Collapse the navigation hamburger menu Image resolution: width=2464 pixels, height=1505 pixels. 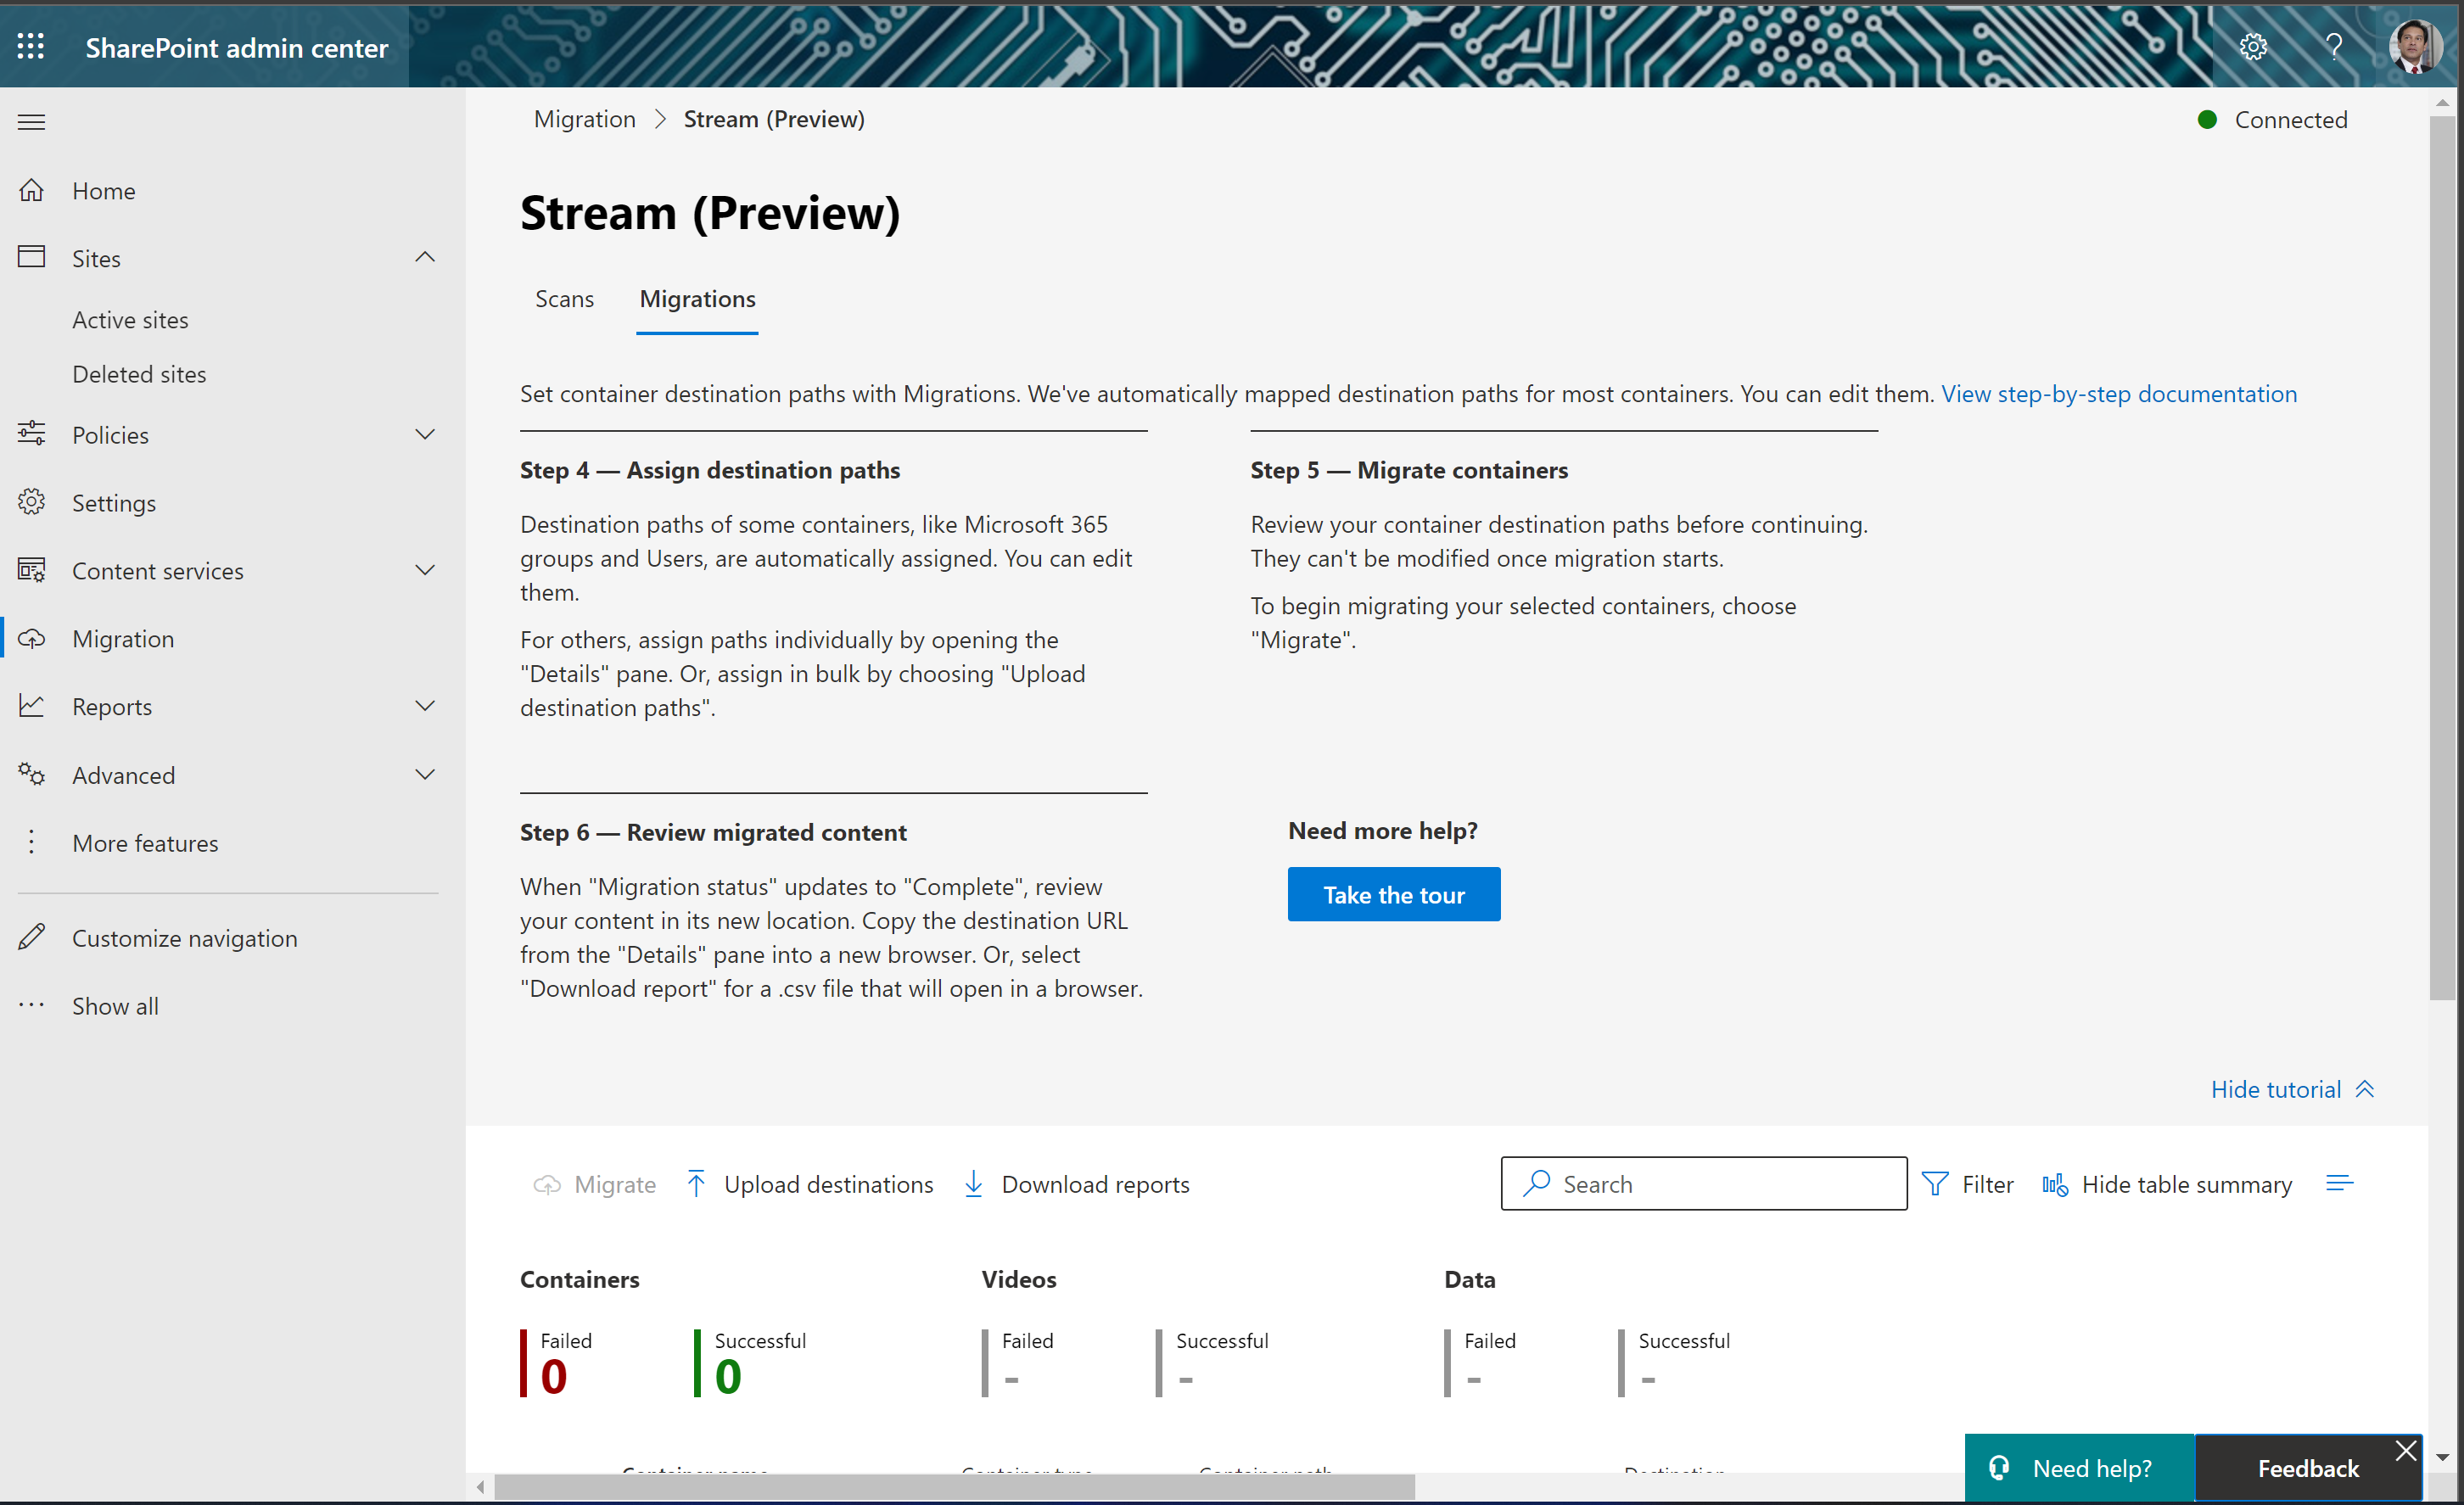pos(31,122)
